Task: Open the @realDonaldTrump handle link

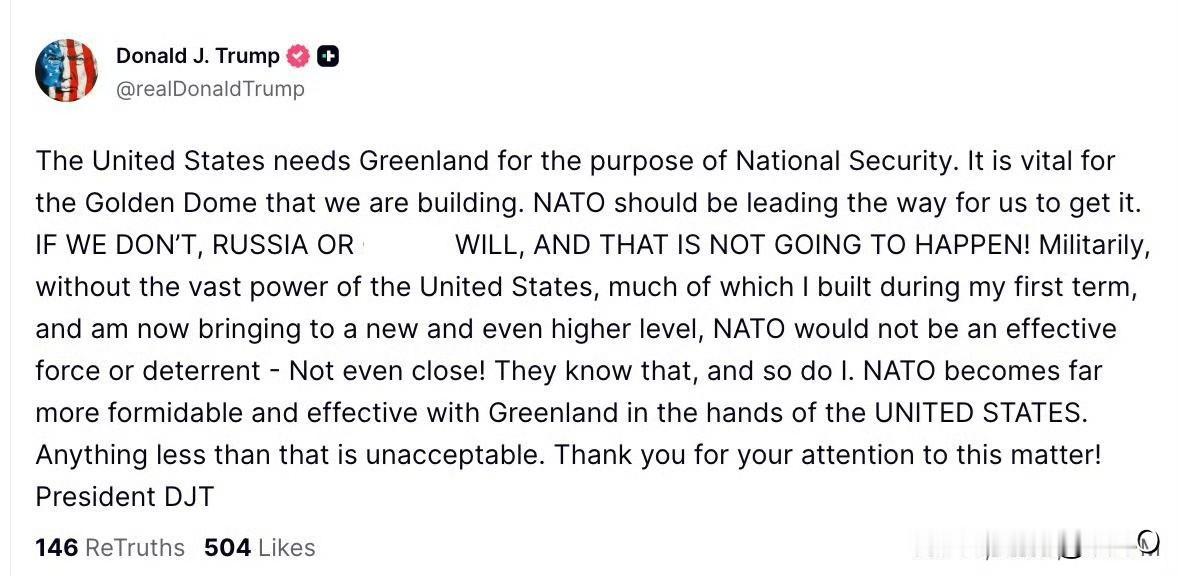Action: coord(210,89)
